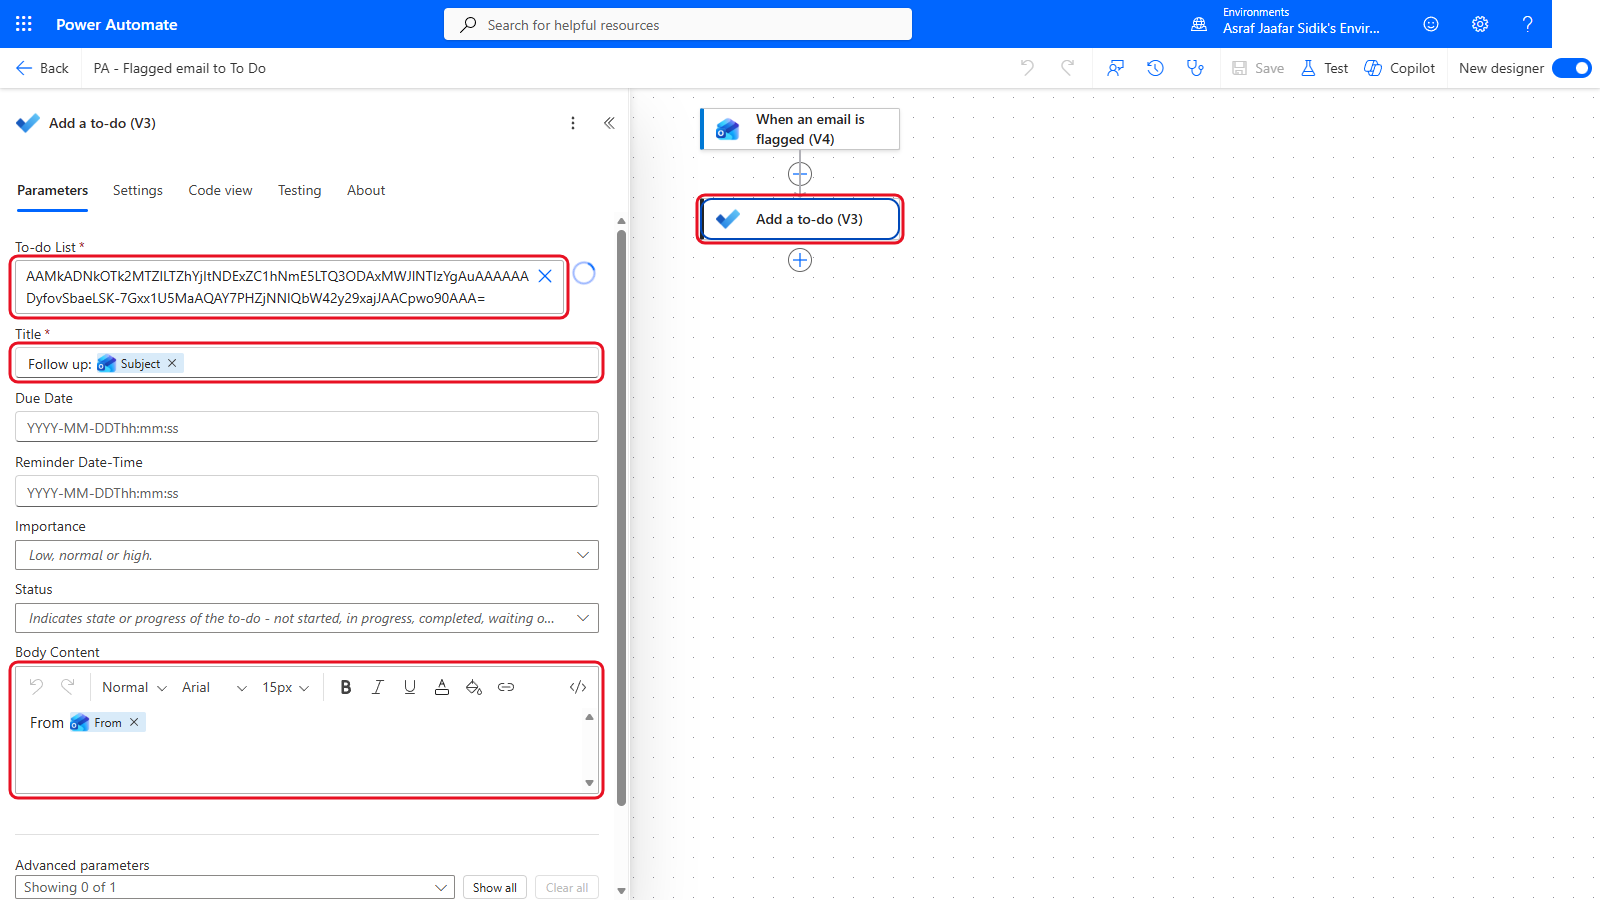Remove the From token in Body Content
1600x900 pixels.
tap(134, 722)
